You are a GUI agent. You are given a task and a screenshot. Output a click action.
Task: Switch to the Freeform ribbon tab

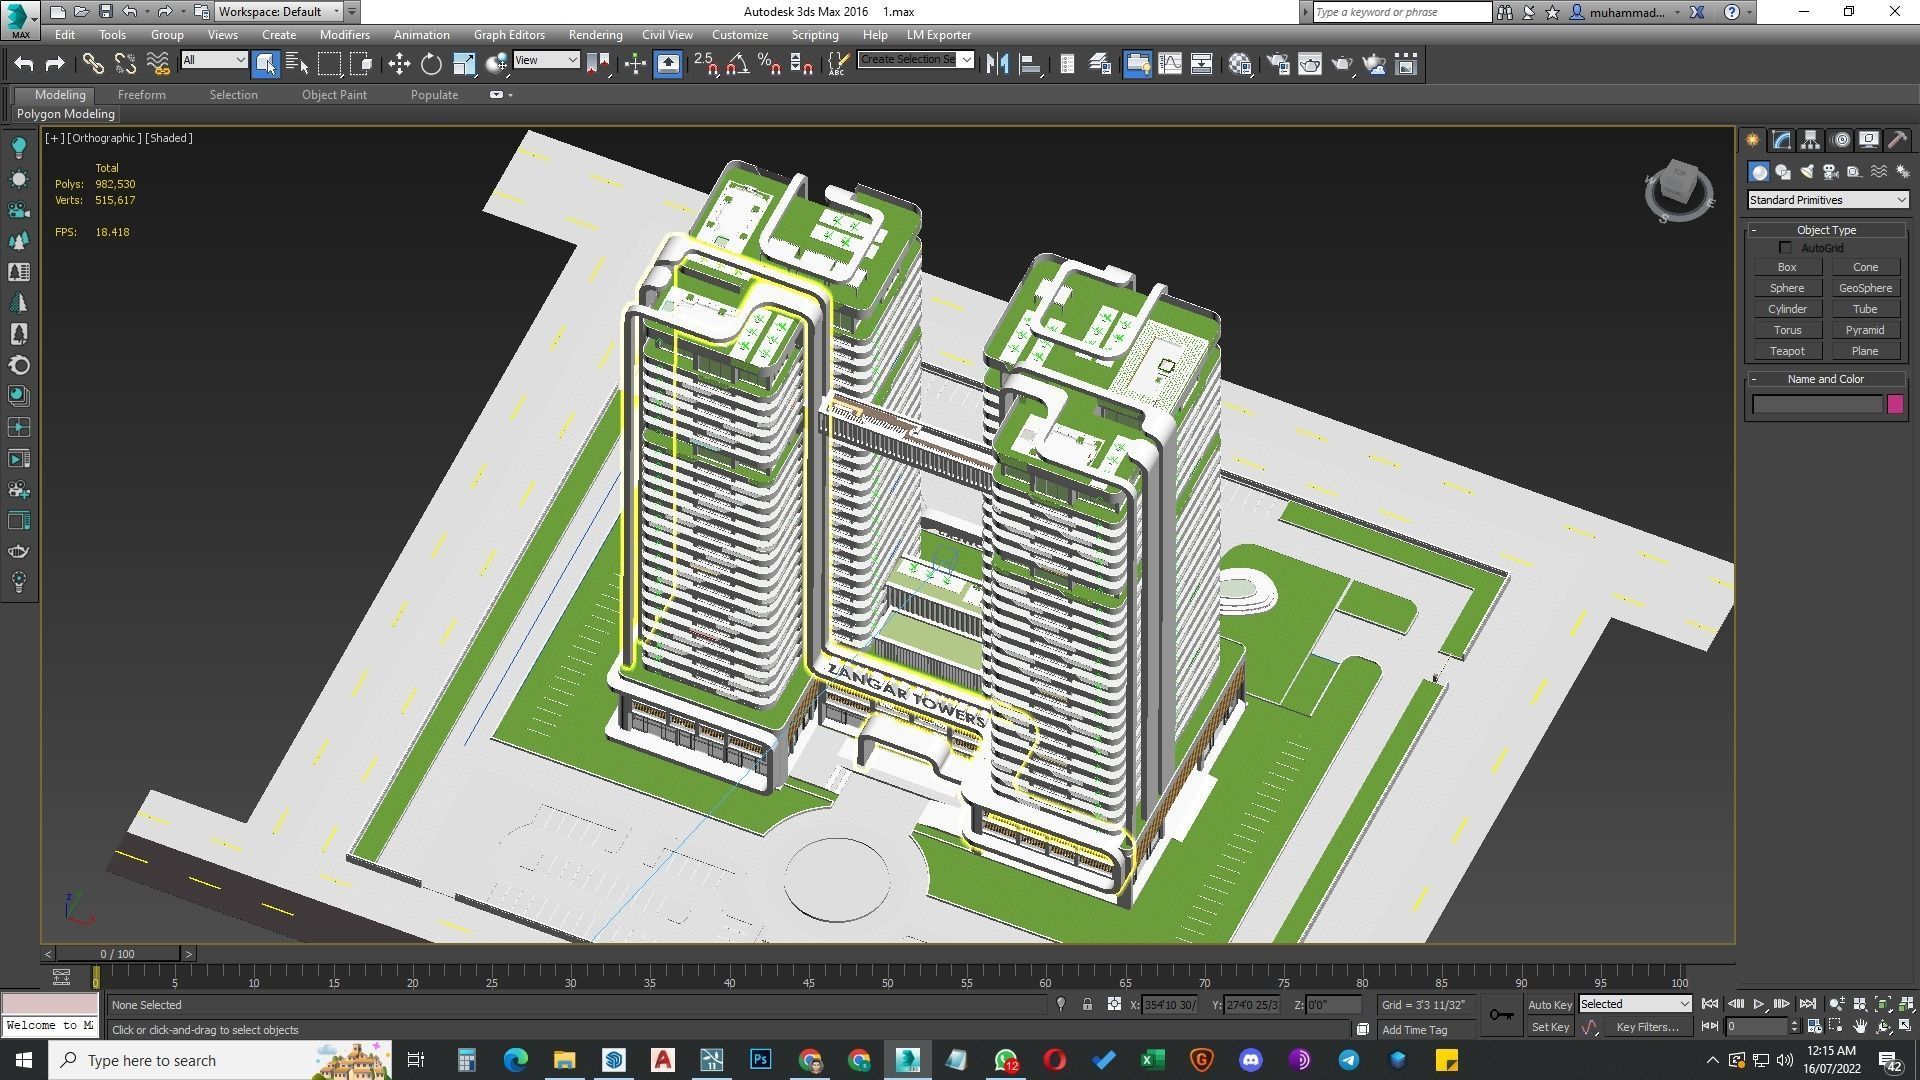(x=141, y=95)
